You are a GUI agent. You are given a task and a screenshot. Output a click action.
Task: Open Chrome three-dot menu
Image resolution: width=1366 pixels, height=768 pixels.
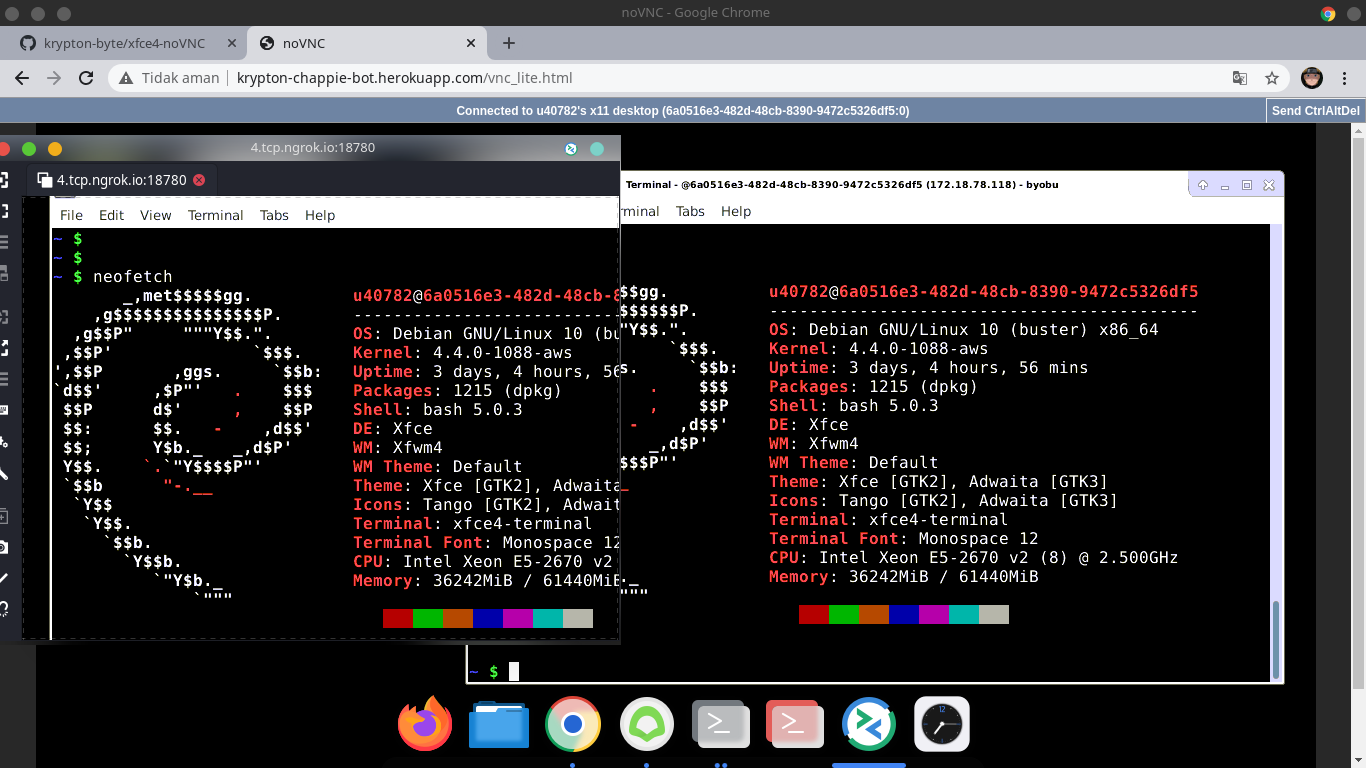[1344, 78]
